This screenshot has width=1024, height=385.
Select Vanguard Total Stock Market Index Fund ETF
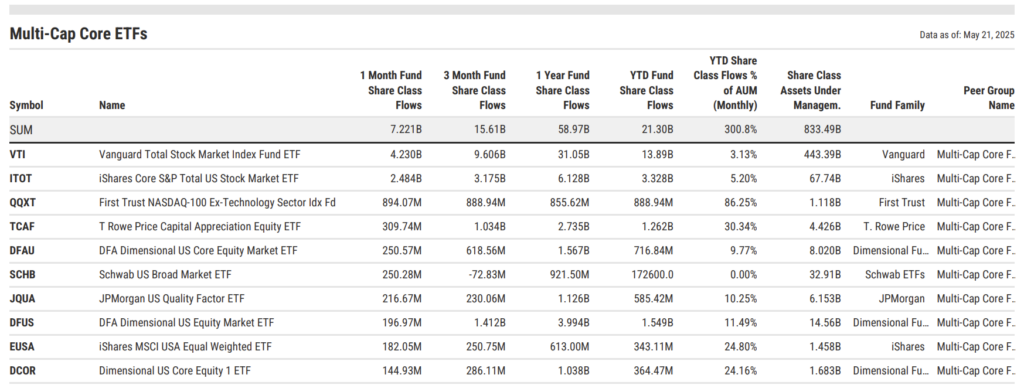coord(200,155)
